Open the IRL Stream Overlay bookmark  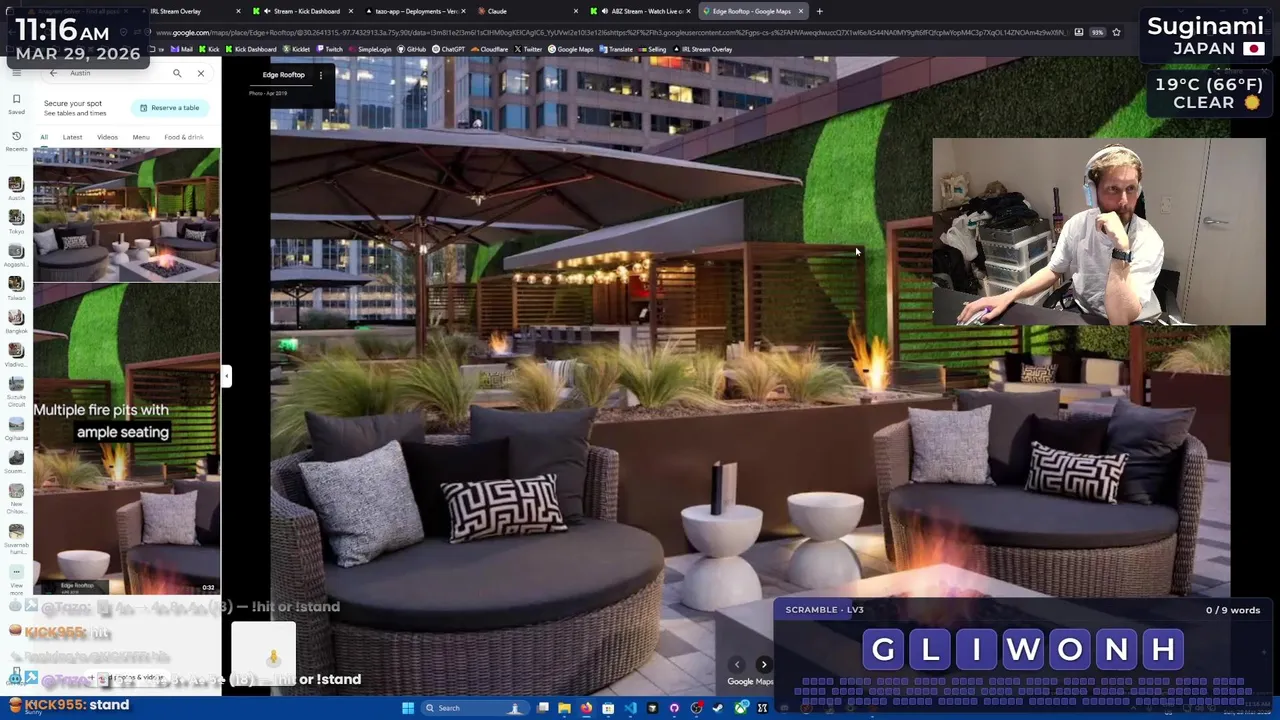coord(703,49)
